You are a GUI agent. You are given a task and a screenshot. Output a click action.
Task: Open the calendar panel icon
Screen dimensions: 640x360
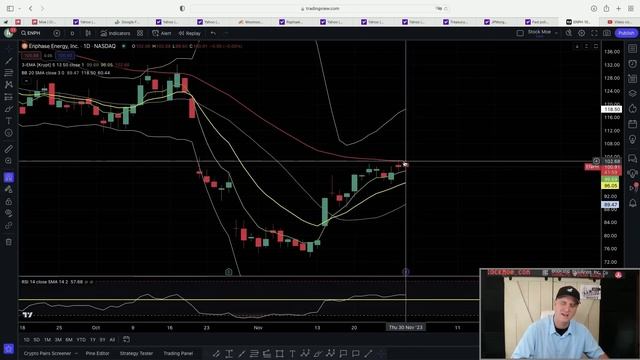coord(632,124)
